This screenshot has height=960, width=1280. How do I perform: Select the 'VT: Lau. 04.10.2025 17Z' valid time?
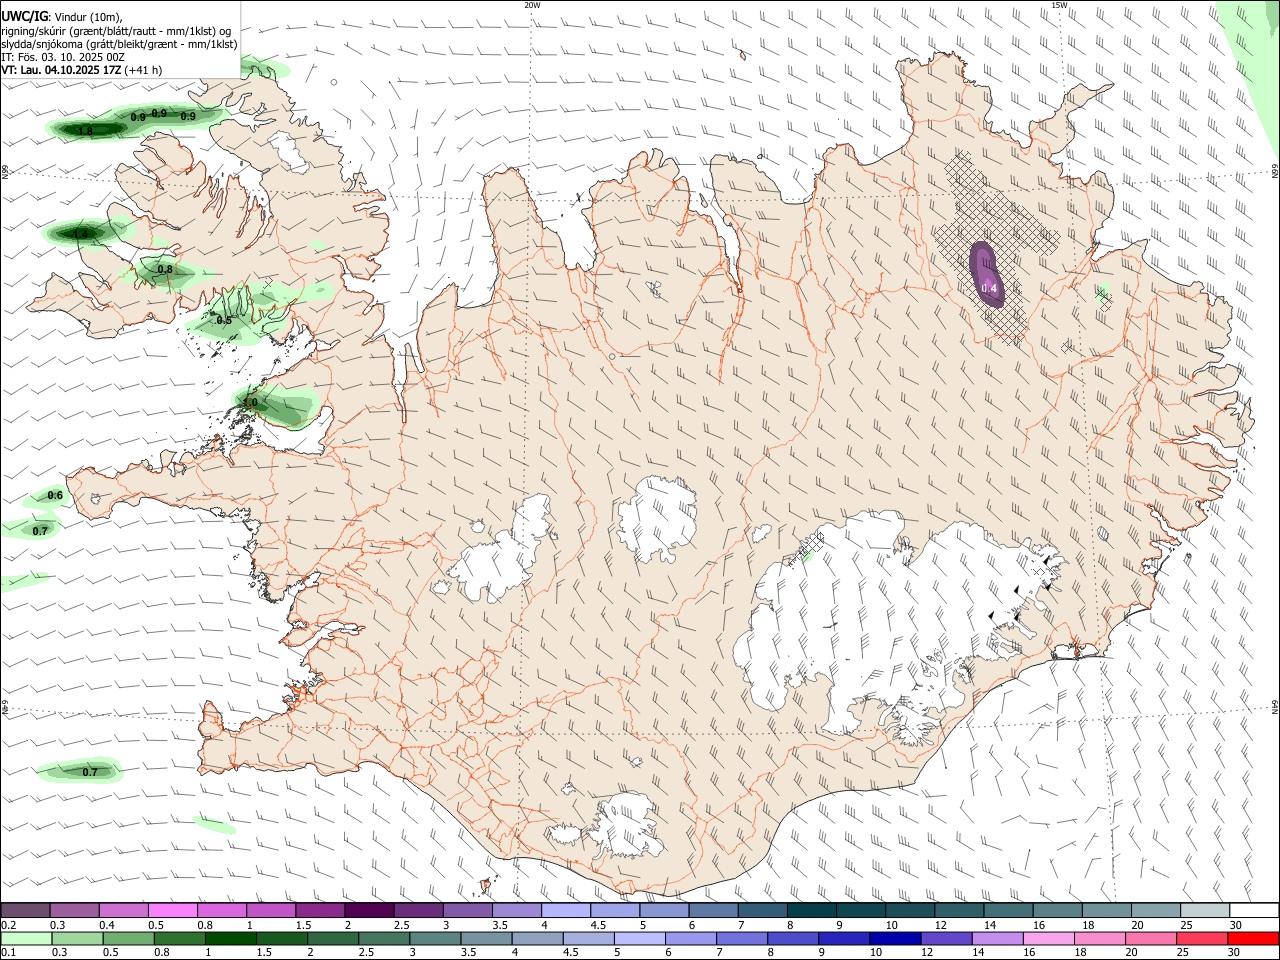tap(61, 71)
